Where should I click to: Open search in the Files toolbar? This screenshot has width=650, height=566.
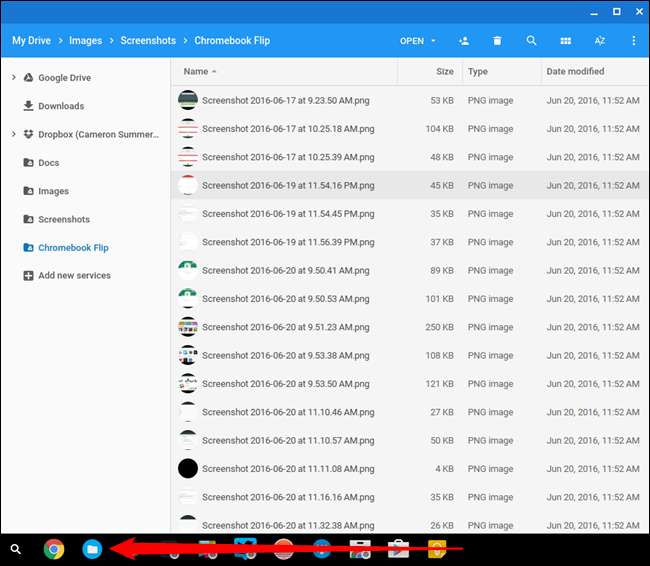pyautogui.click(x=531, y=41)
